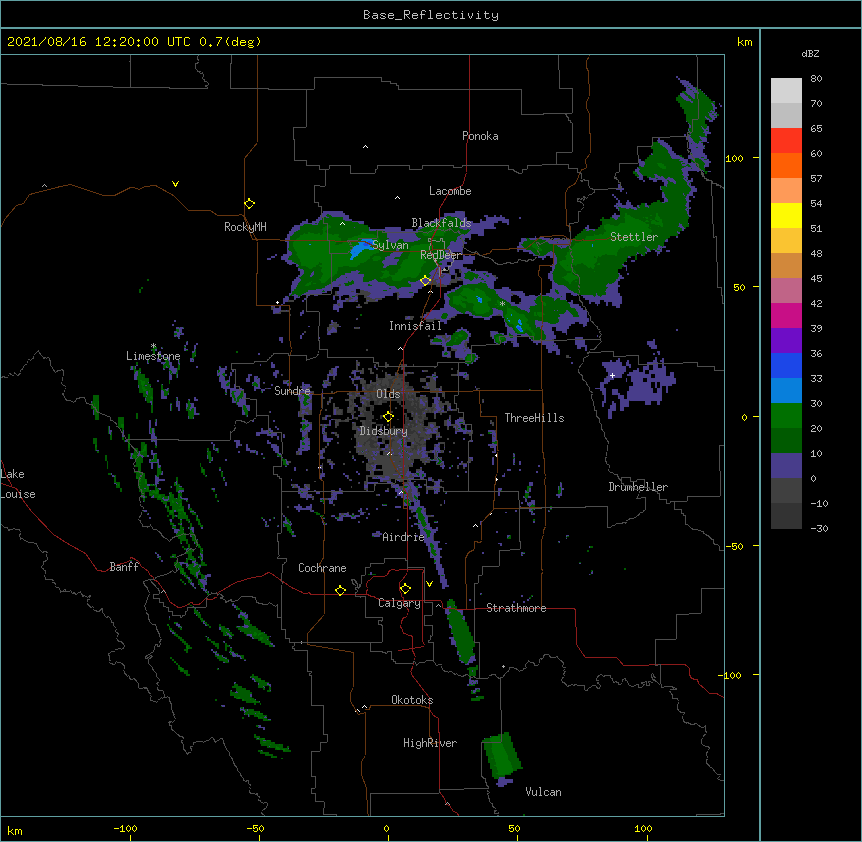
Task: Select the bright green 20-30 dBZ swatch
Action: pos(786,416)
